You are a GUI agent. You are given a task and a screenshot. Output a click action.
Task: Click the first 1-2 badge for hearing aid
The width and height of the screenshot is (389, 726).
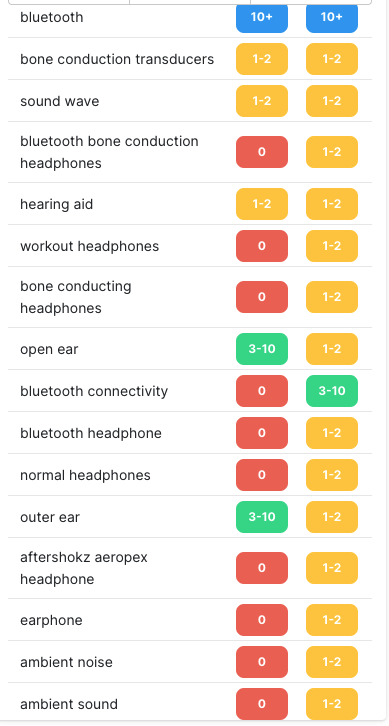[262, 204]
